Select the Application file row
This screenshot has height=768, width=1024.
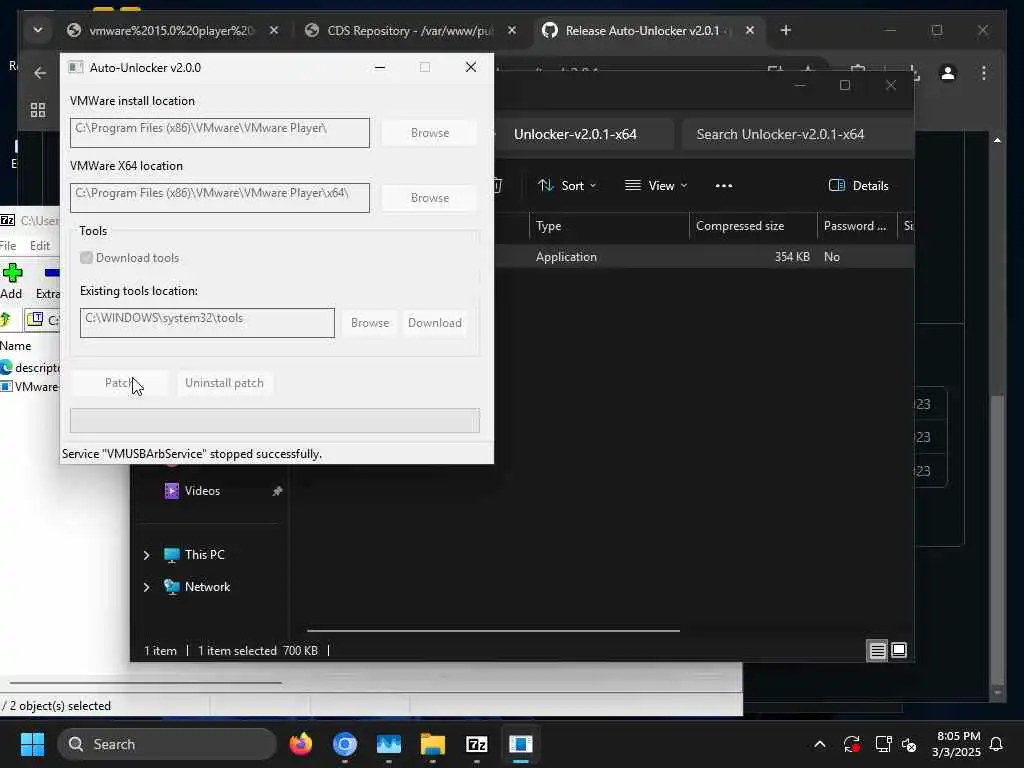coord(704,257)
